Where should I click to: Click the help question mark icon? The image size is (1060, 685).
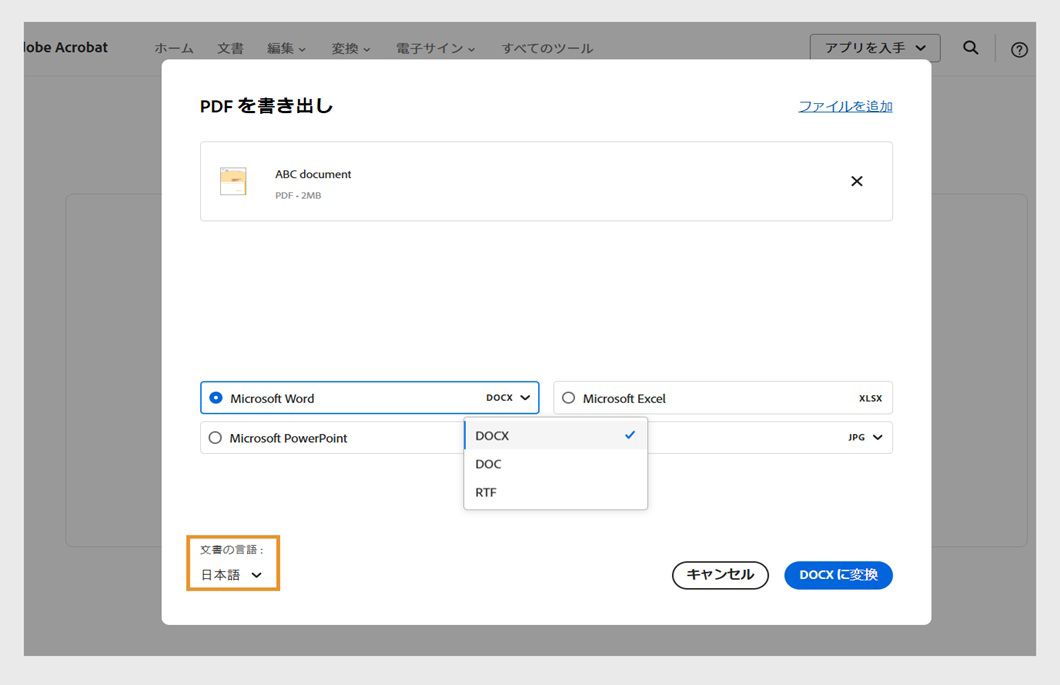[1018, 49]
